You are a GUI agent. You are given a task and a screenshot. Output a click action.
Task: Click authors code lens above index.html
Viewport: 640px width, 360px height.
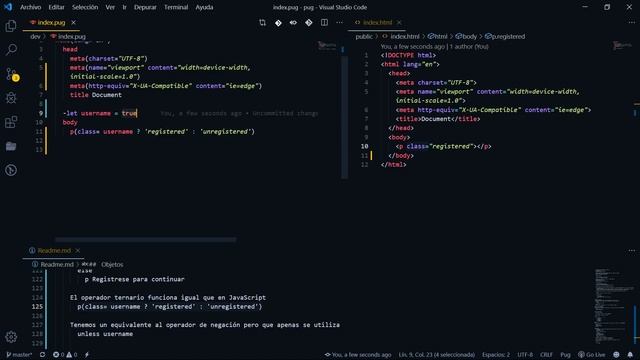pos(434,47)
